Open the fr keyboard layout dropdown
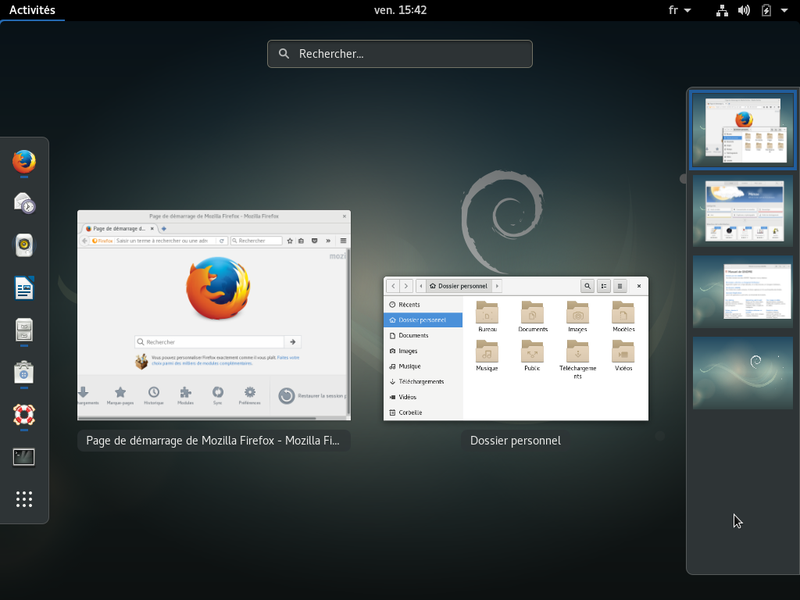800x600 pixels. [x=679, y=10]
